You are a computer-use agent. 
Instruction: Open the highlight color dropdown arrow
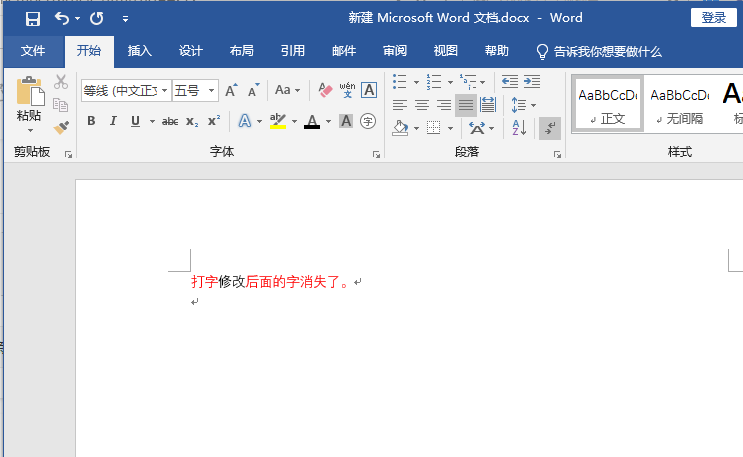294,122
